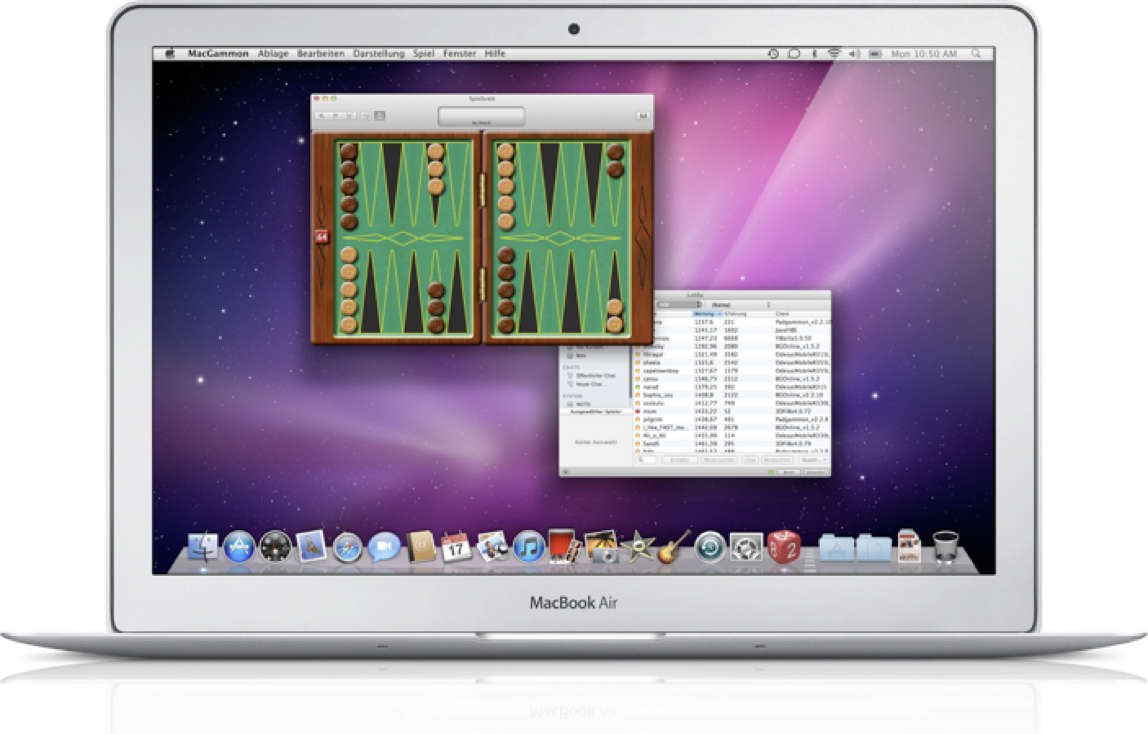Click the Spotlight magnifier in menu bar

click(976, 53)
